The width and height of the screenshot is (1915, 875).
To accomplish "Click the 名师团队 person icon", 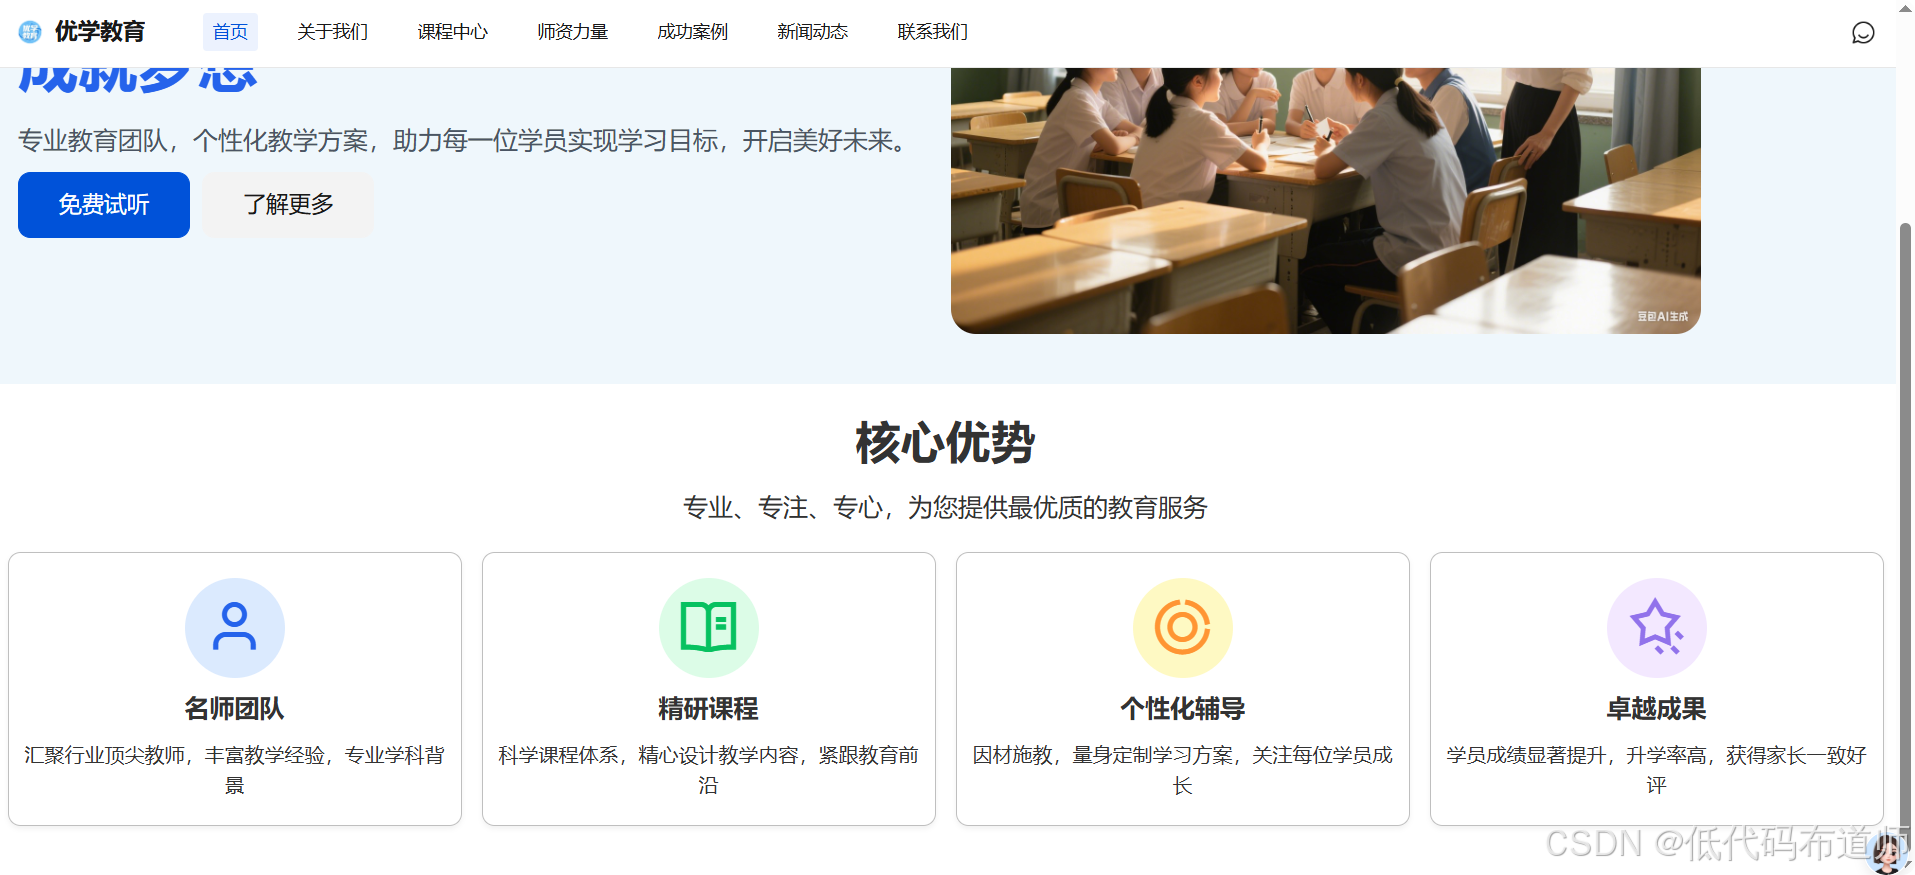I will click(x=235, y=628).
